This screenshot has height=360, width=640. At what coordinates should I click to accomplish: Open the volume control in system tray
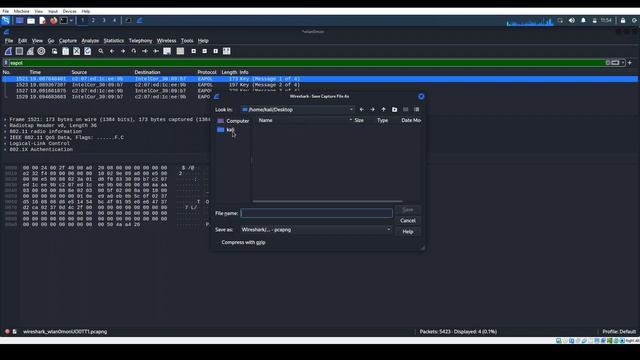coord(572,20)
